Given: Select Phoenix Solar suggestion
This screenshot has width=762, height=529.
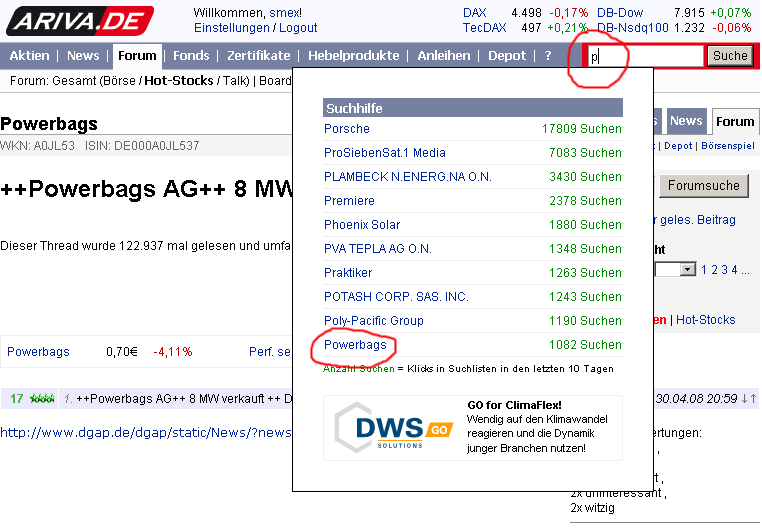Looking at the screenshot, I should pyautogui.click(x=362, y=224).
